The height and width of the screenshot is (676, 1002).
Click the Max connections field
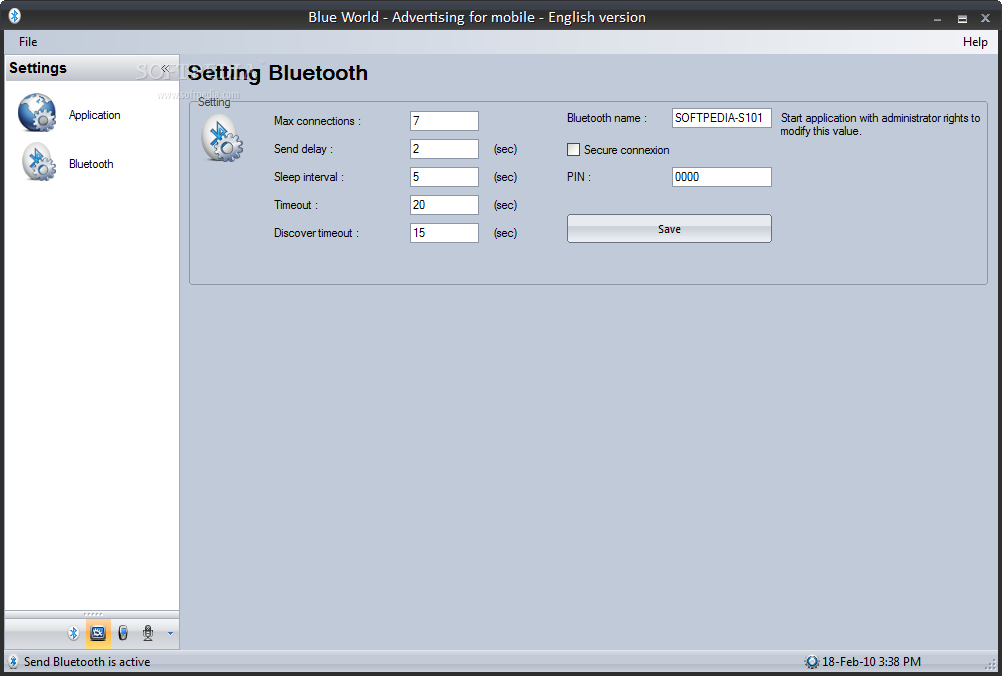(x=444, y=121)
